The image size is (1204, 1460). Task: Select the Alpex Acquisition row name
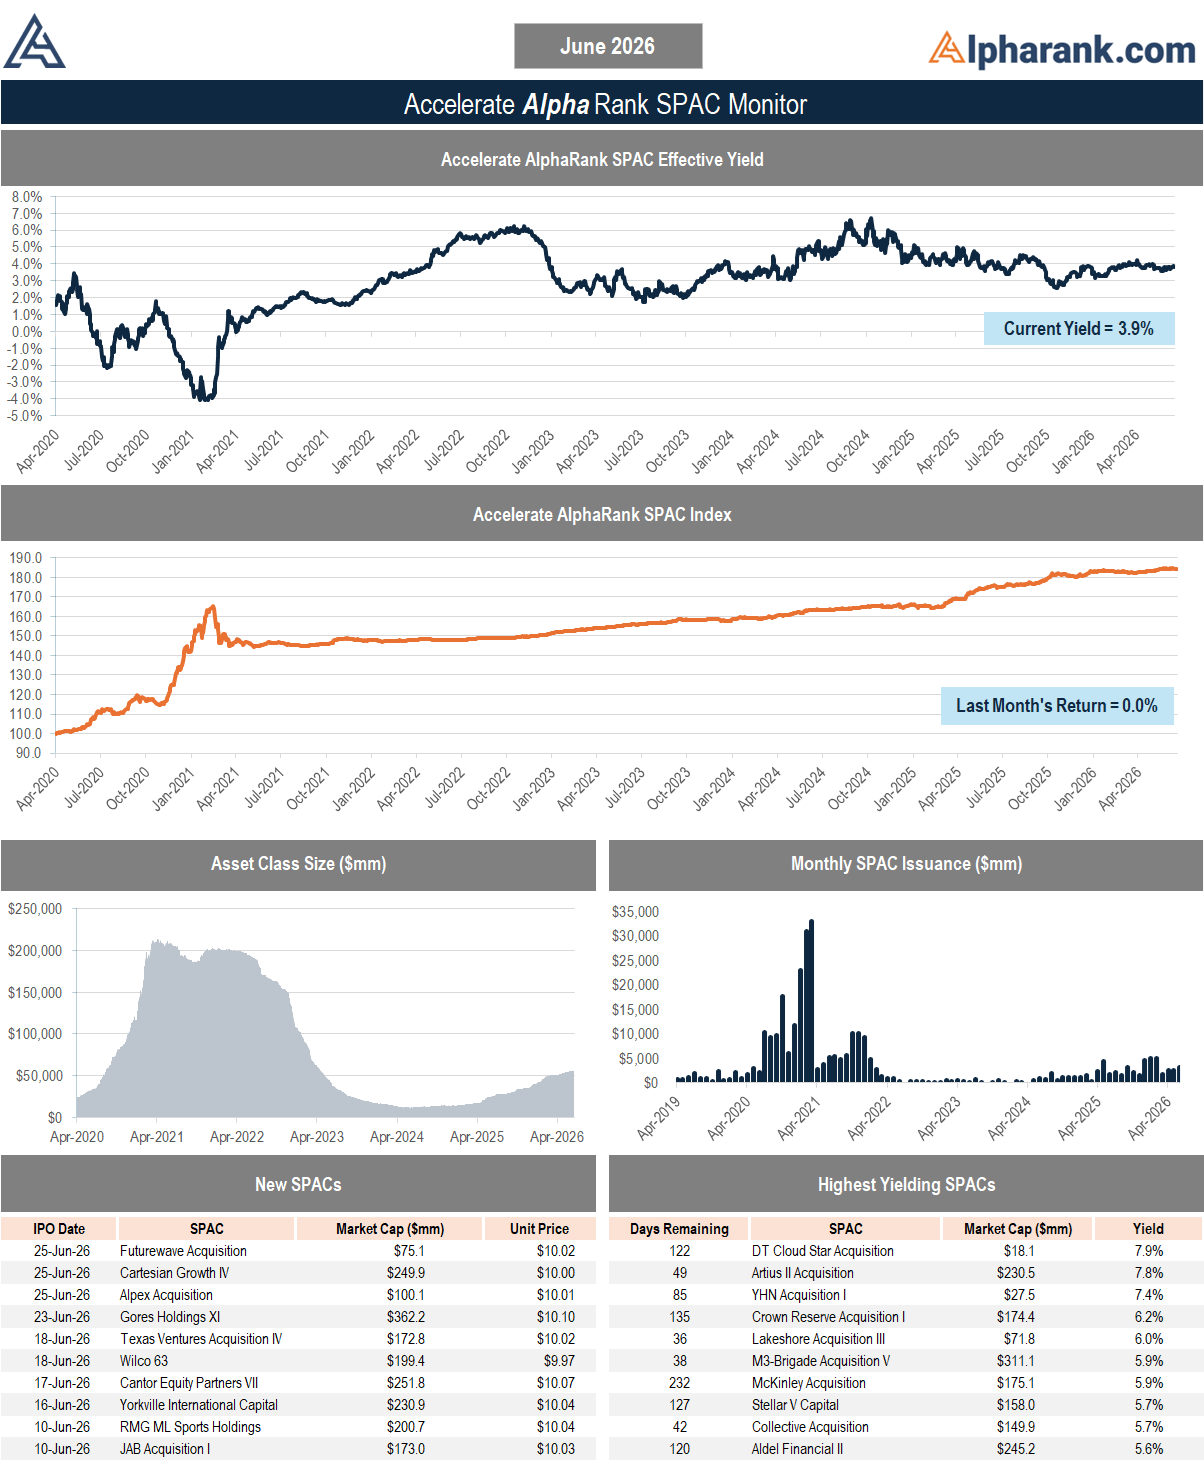pyautogui.click(x=166, y=1295)
